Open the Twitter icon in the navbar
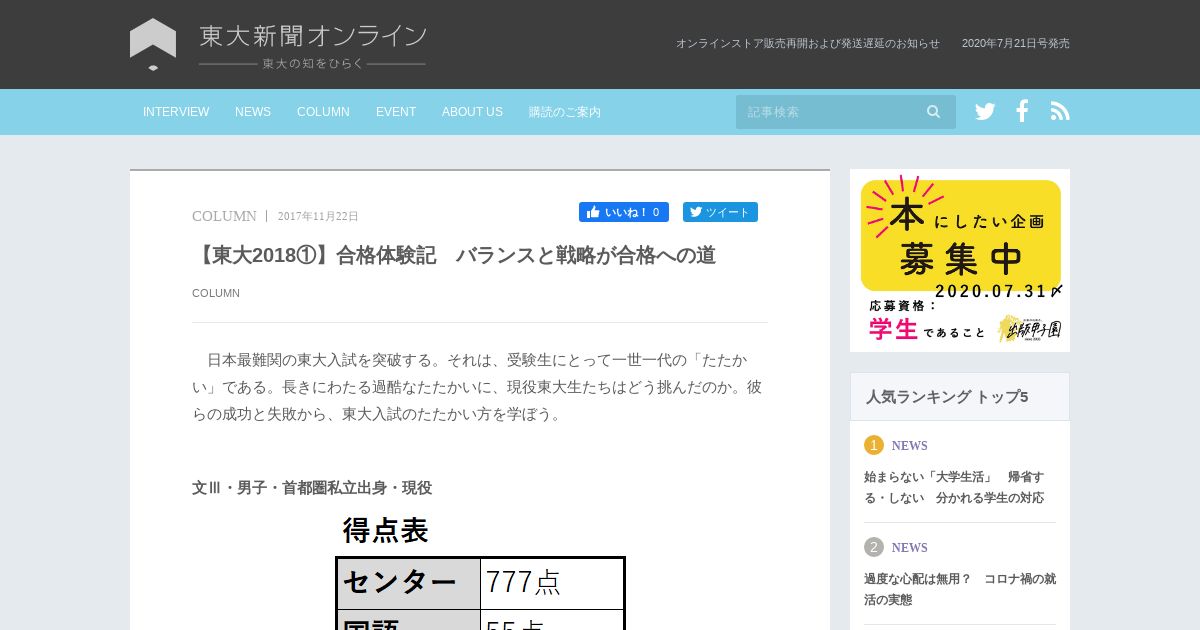 pyautogui.click(x=985, y=112)
